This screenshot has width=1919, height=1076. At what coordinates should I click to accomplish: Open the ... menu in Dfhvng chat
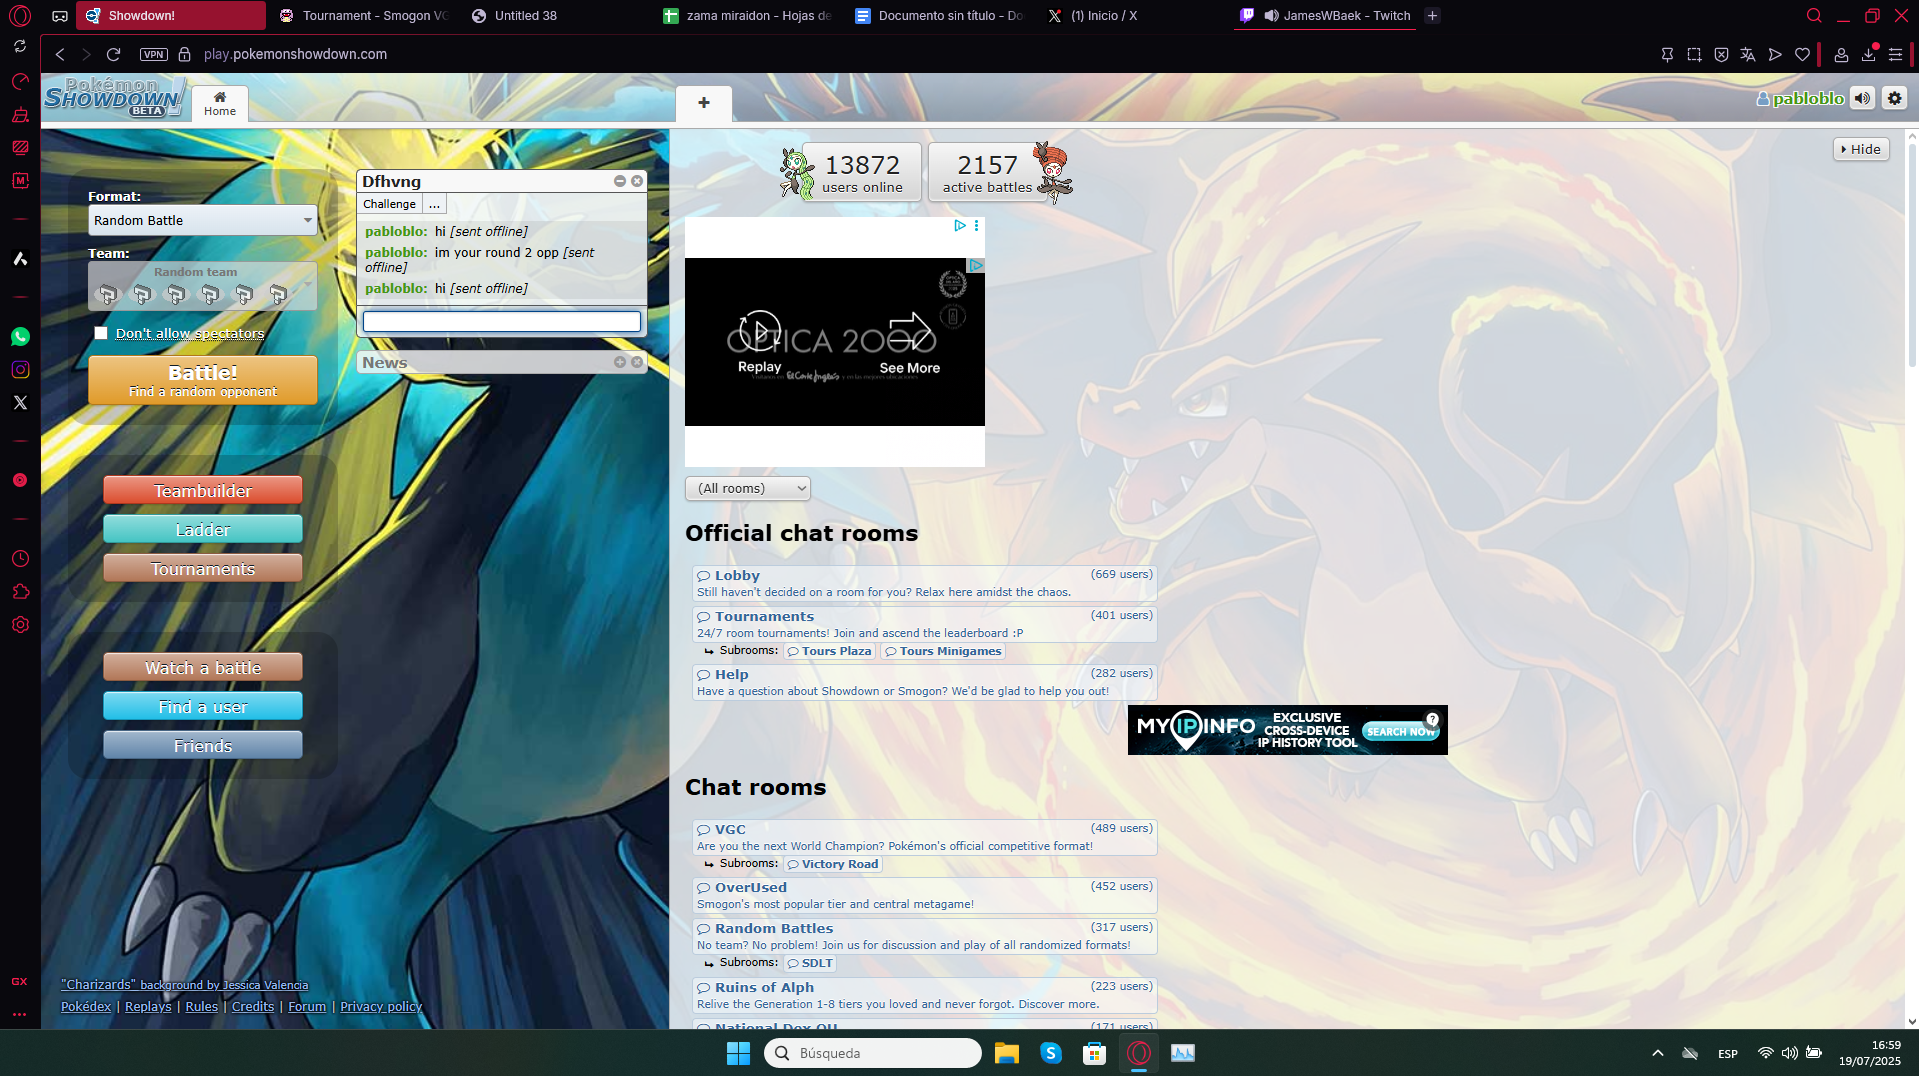434,204
